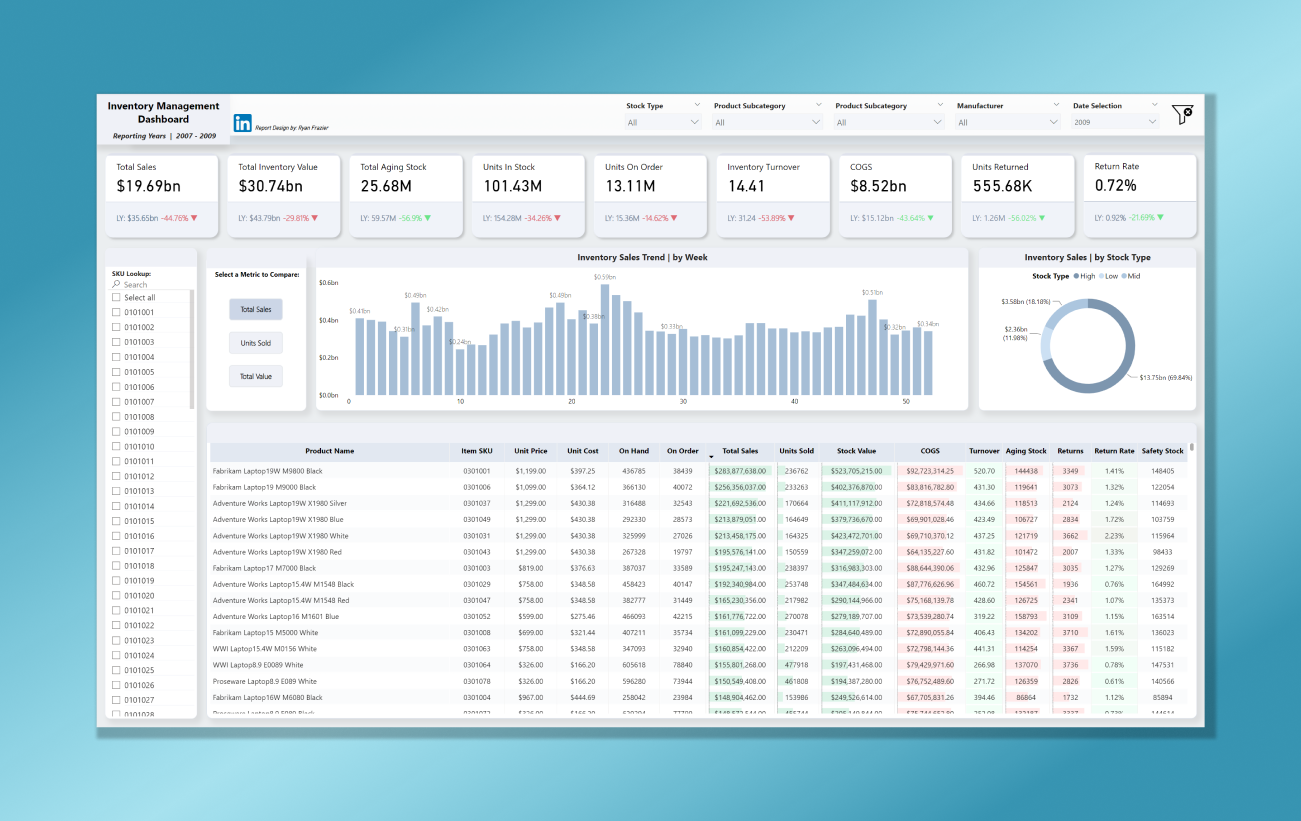1301x821 pixels.
Task: Sort table by Product Name header
Action: point(330,451)
